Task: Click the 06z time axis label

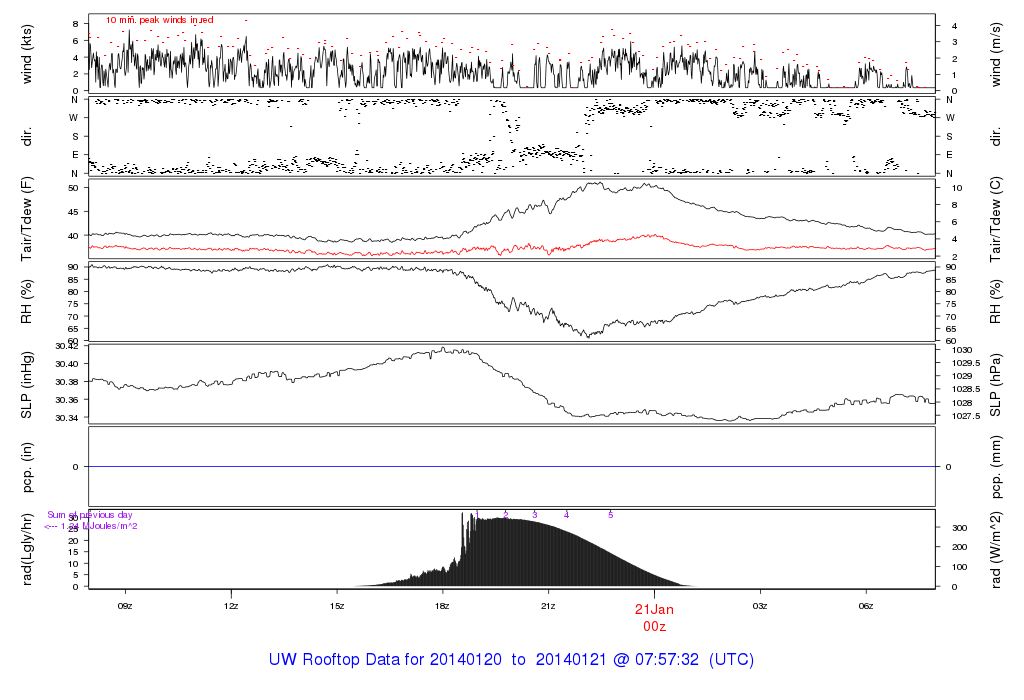Action: click(x=866, y=606)
